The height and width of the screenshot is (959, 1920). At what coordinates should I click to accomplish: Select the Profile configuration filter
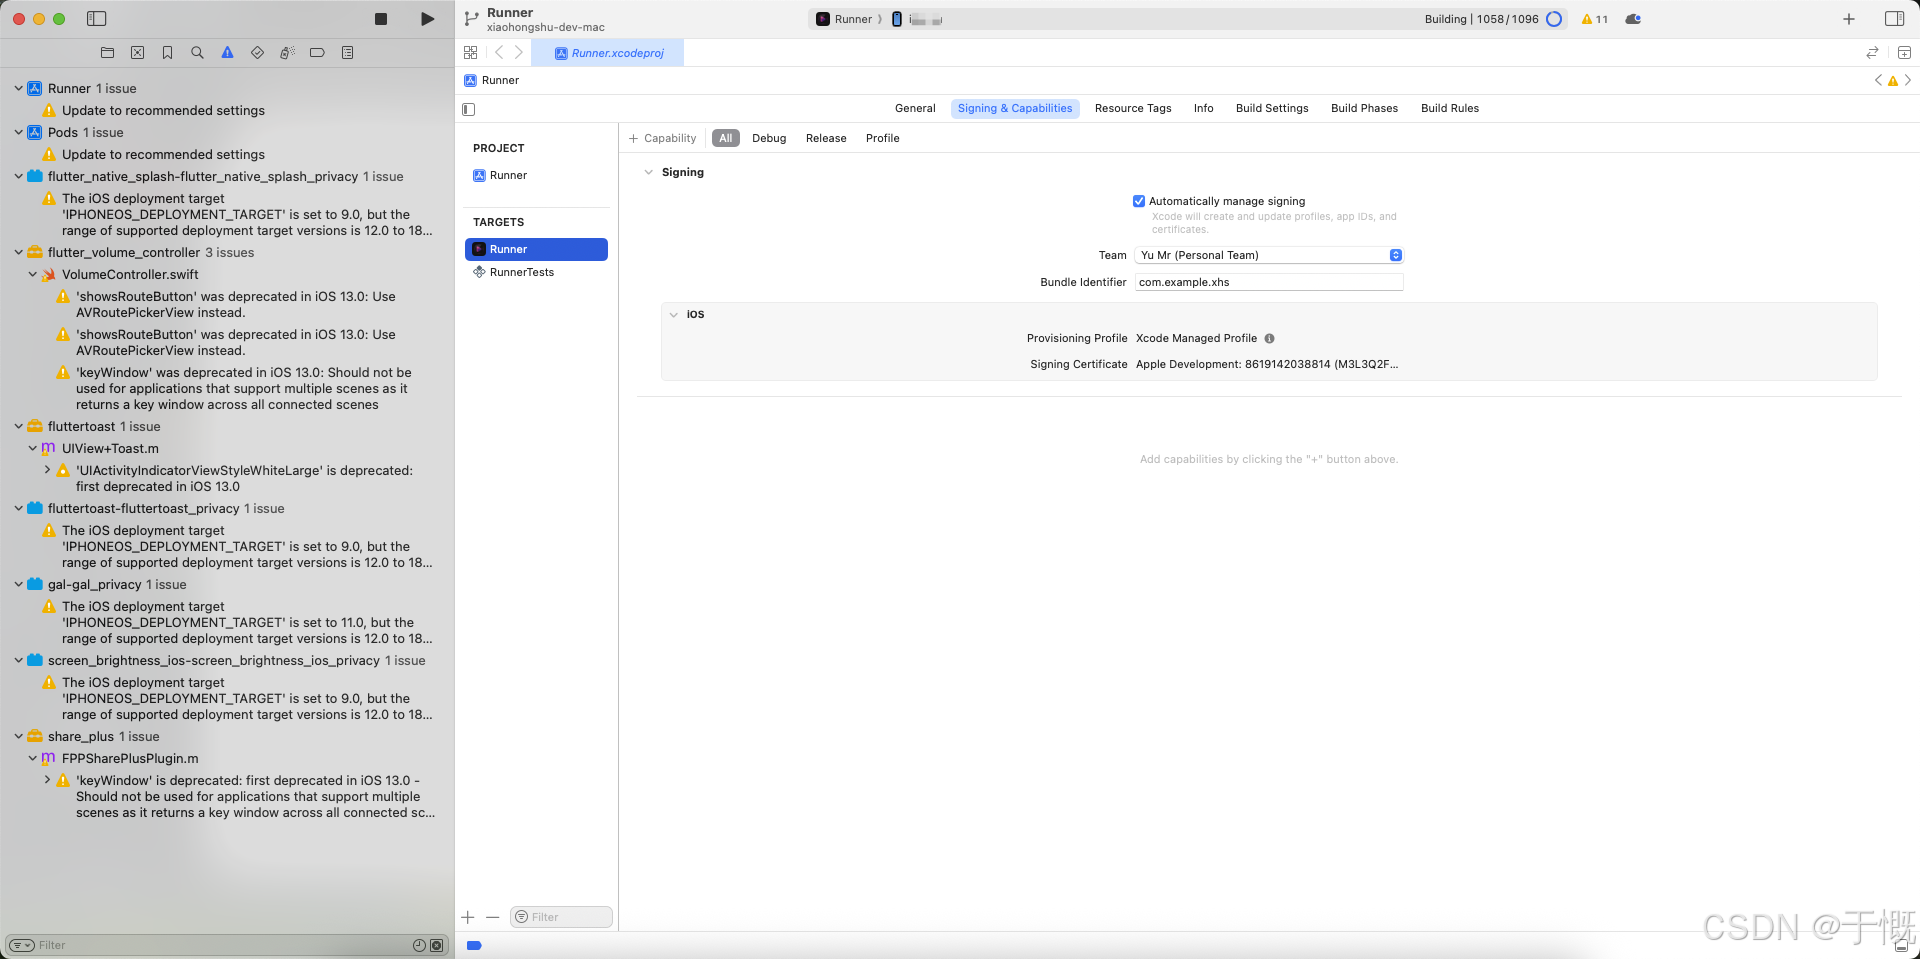pyautogui.click(x=883, y=139)
